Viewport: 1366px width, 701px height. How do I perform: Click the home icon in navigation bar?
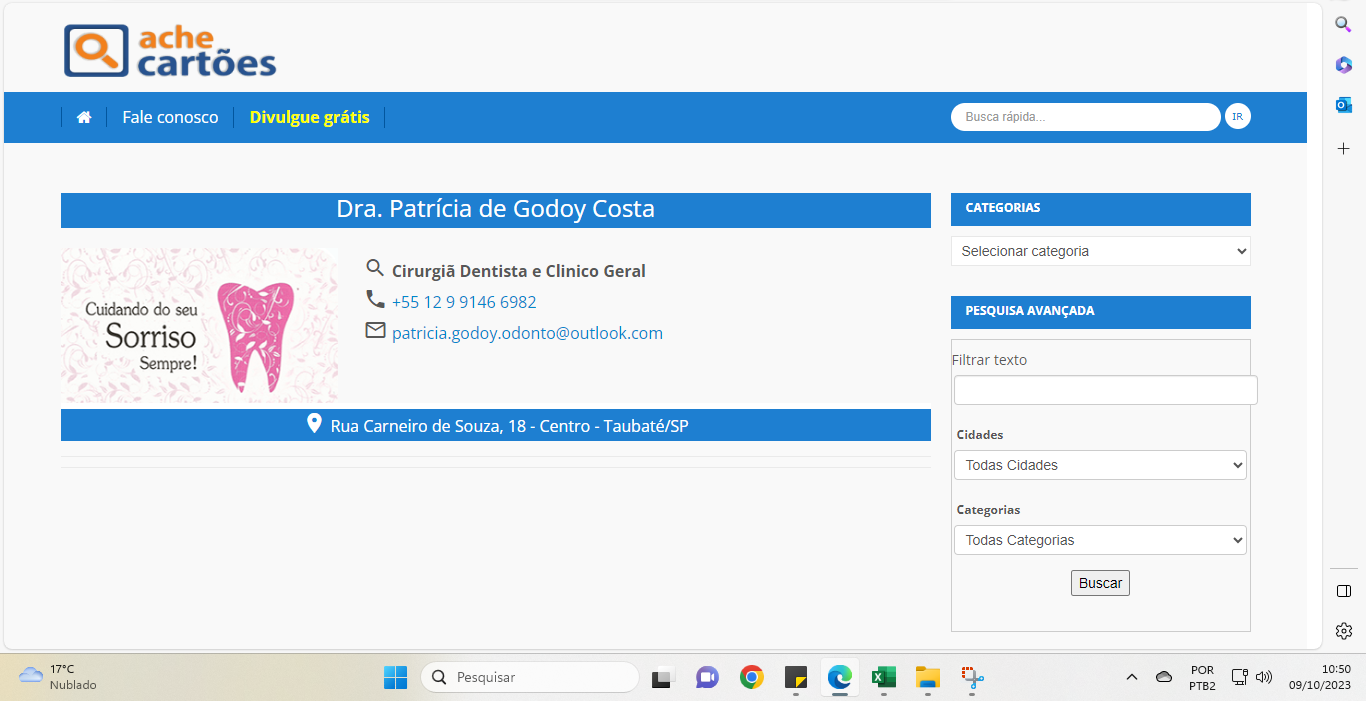[84, 118]
